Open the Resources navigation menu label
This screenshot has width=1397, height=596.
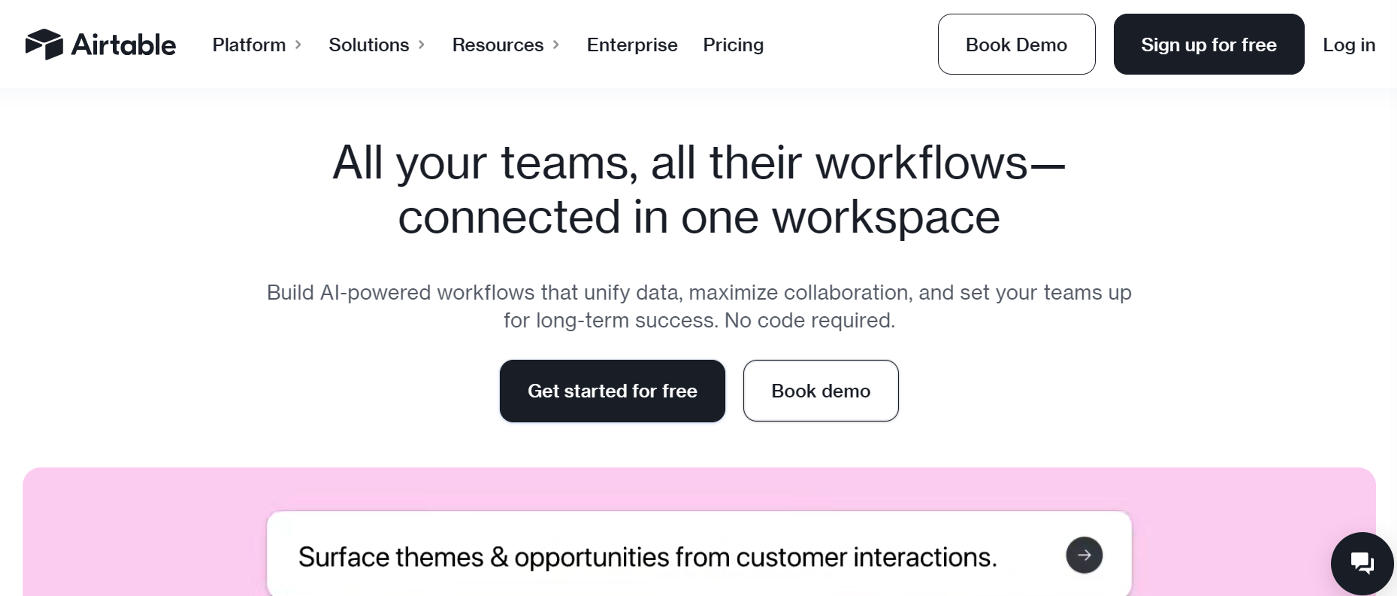point(497,45)
